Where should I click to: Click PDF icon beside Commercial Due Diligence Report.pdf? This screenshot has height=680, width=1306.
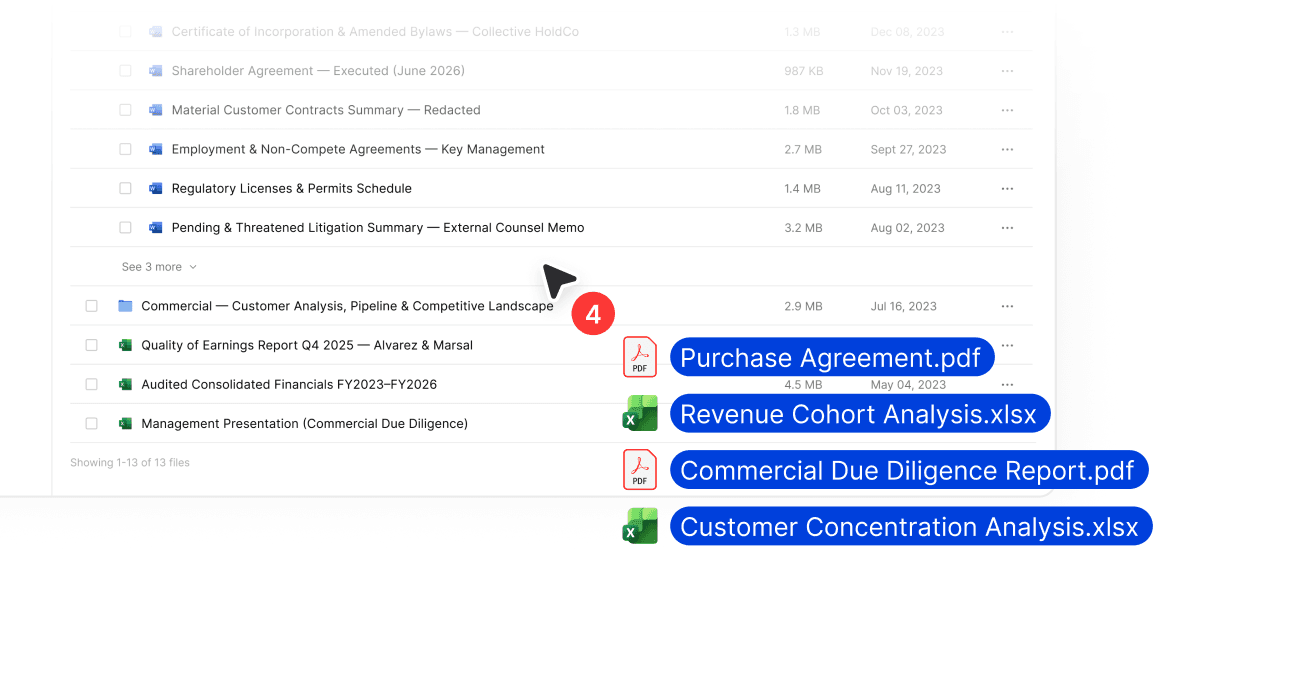pos(640,469)
